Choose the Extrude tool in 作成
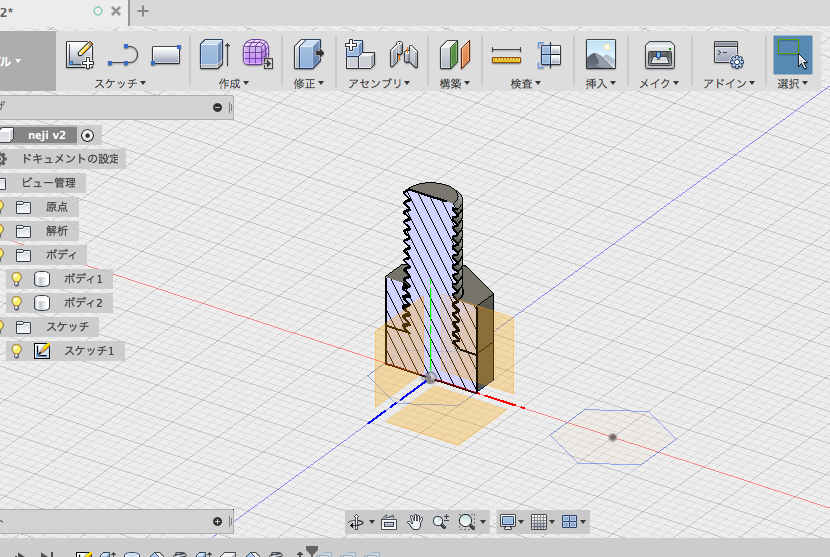This screenshot has width=830, height=557. (214, 54)
